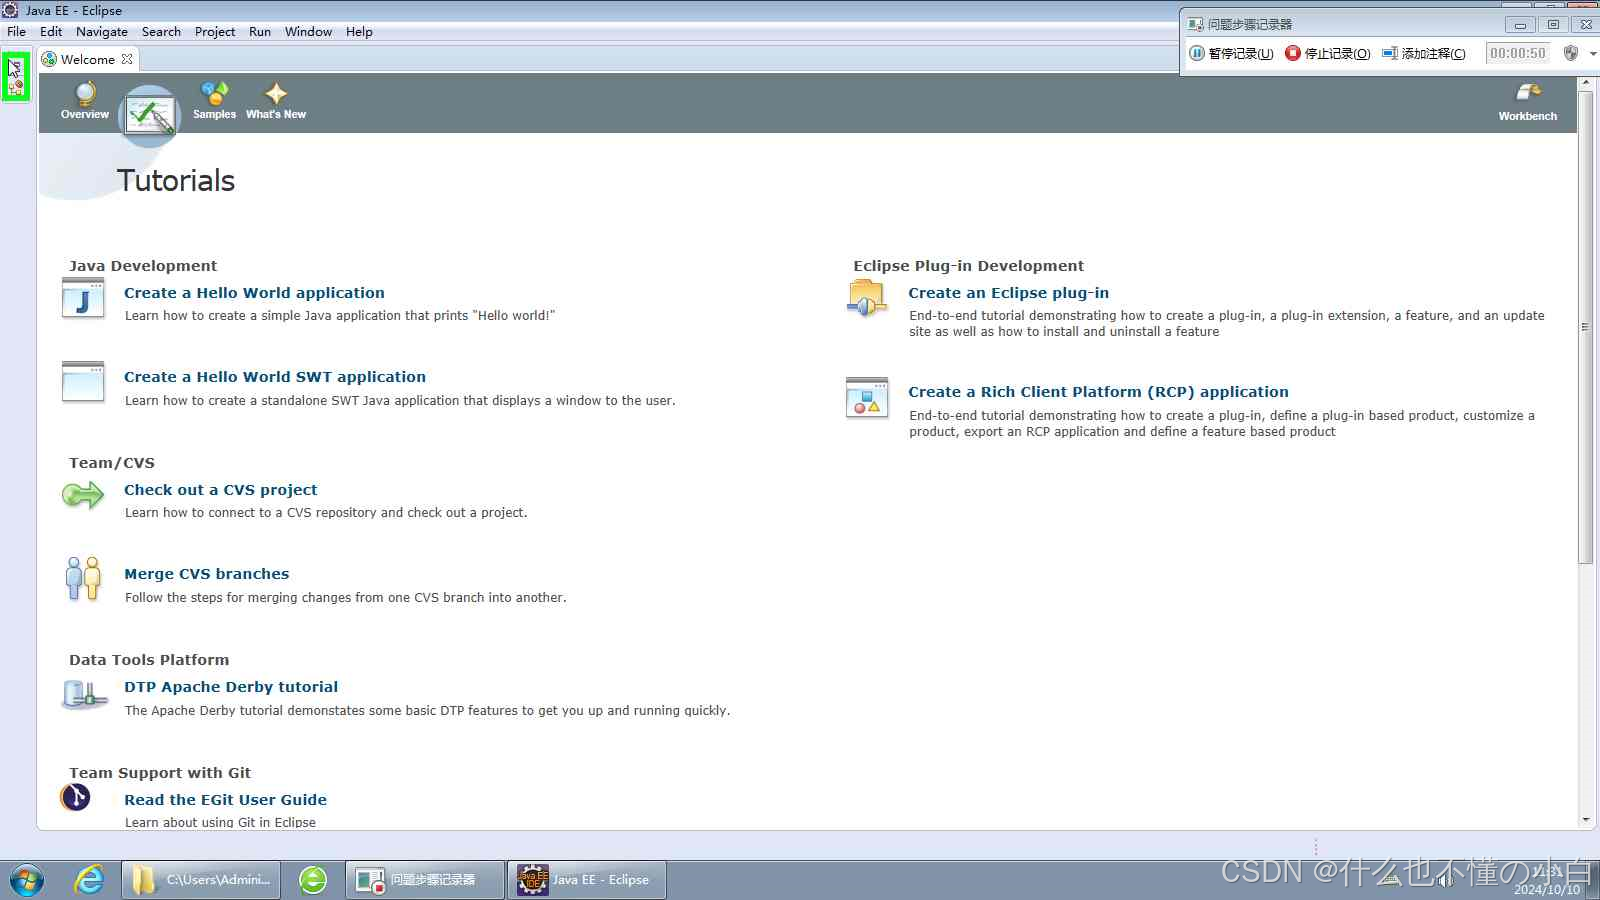The height and width of the screenshot is (900, 1600).
Task: Add comment in Steps Recorder
Action: (x=1424, y=53)
